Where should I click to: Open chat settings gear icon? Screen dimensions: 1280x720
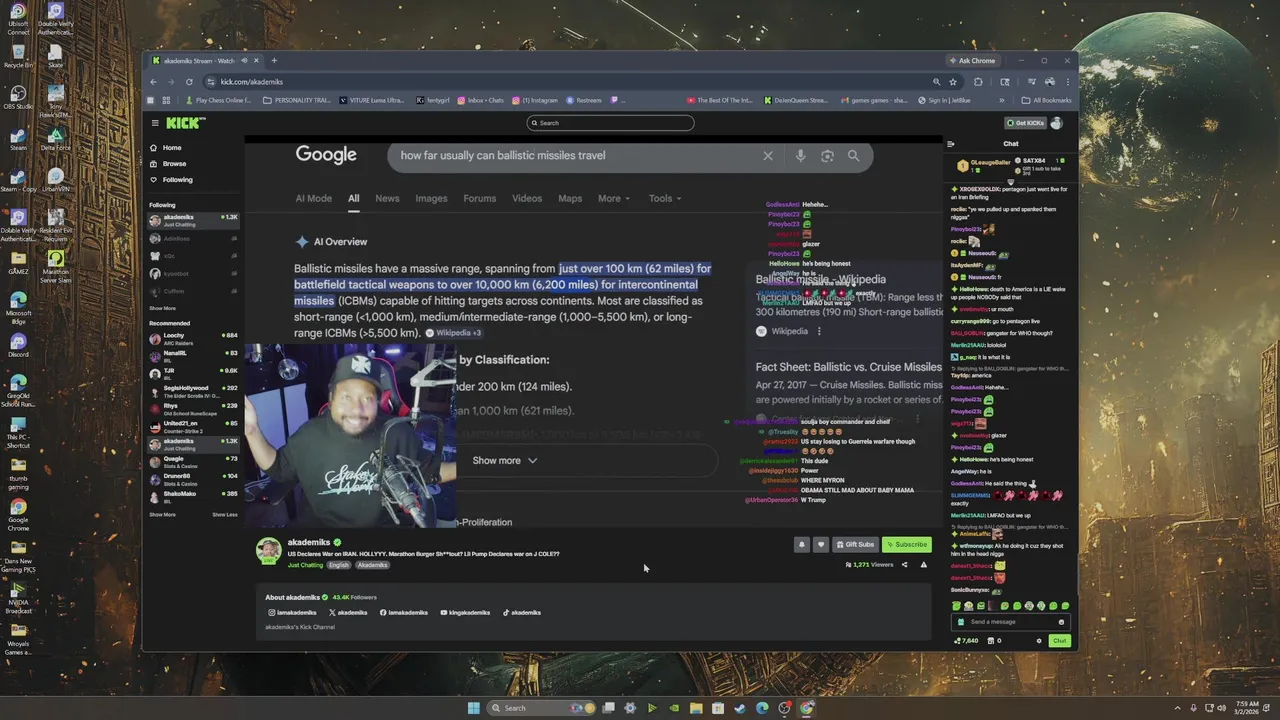pyautogui.click(x=1039, y=641)
